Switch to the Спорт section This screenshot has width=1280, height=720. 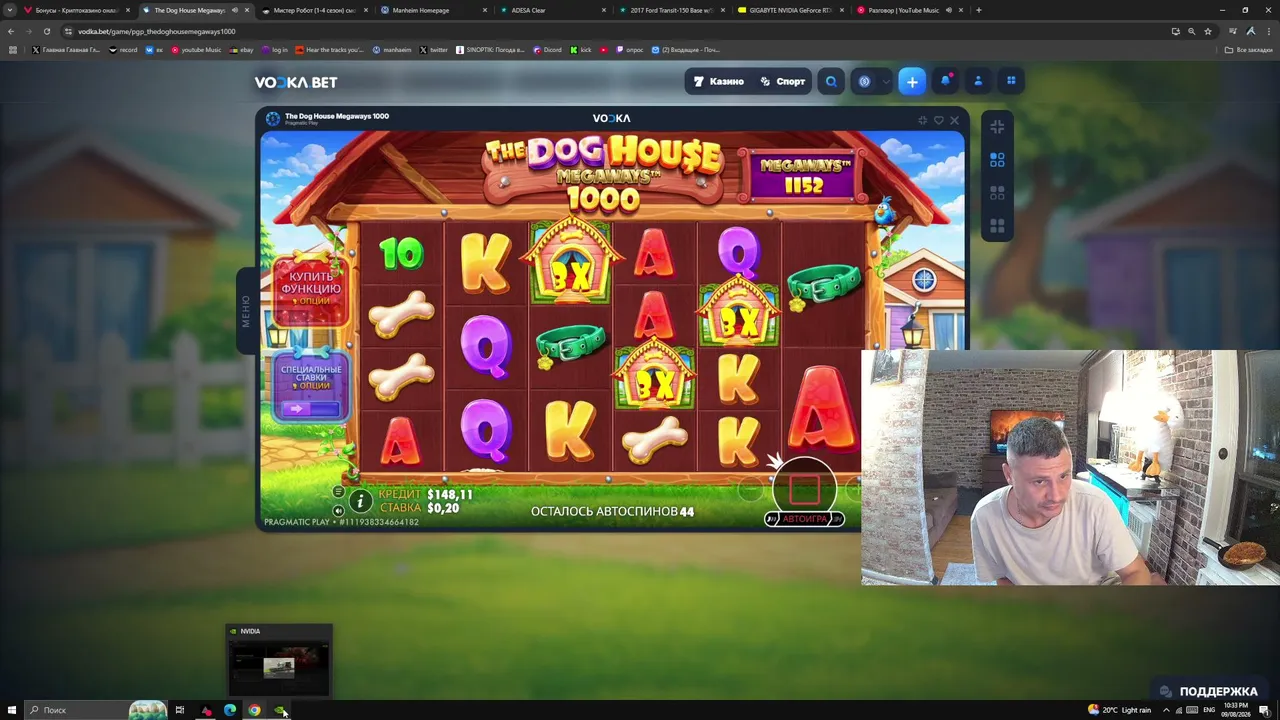tap(783, 82)
